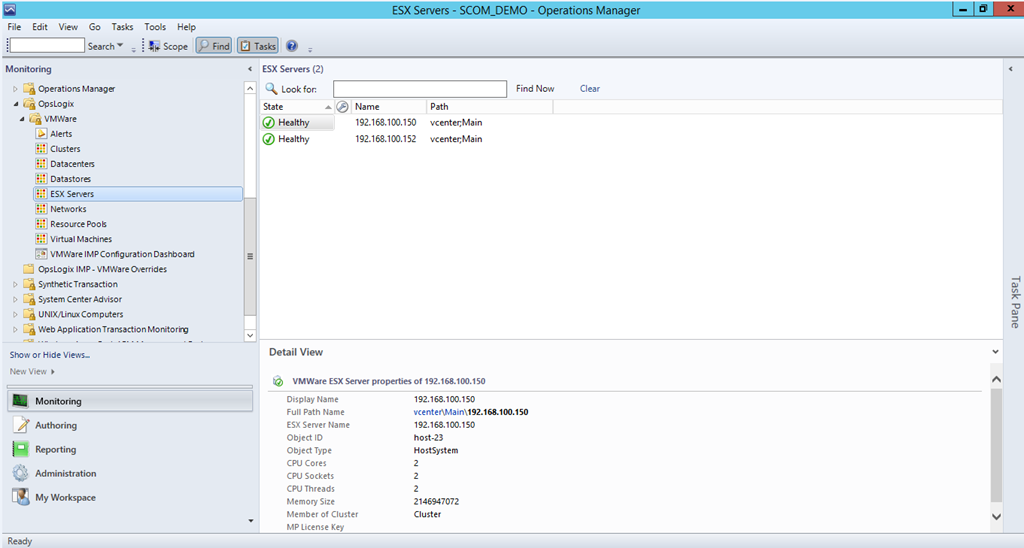Open the Go menu
The image size is (1024, 548).
95,27
